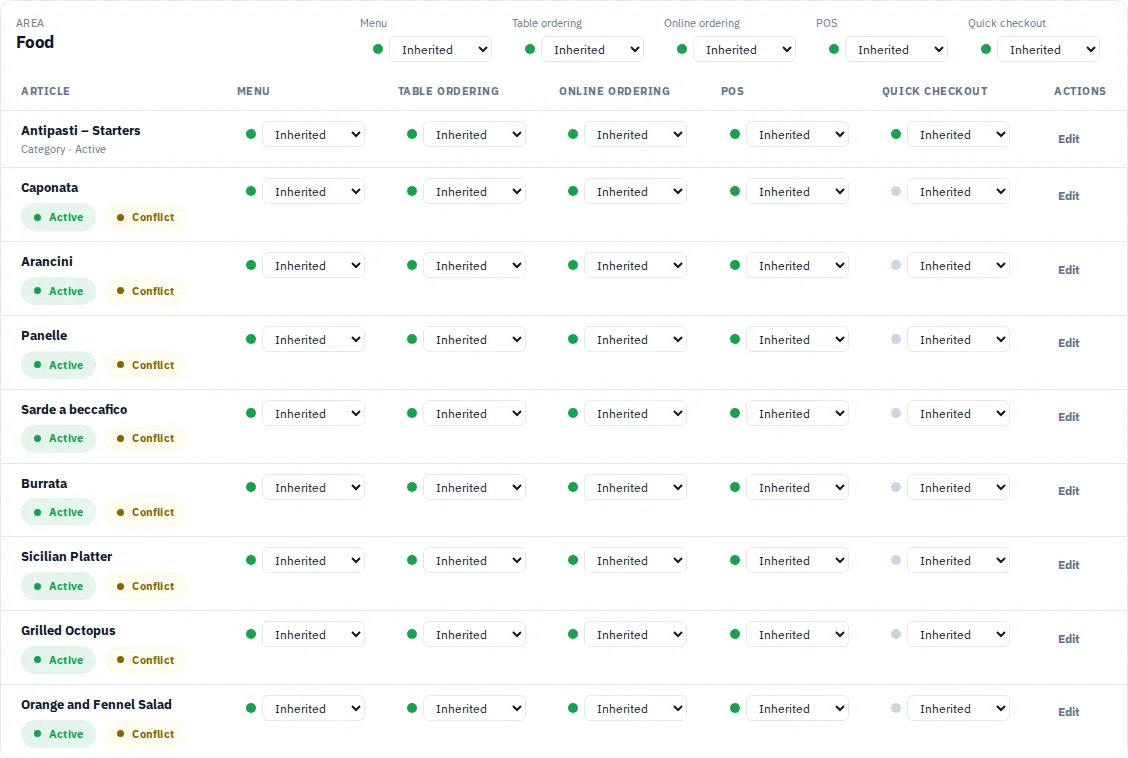Click Edit for Grilled Octopus
The width and height of the screenshot is (1128, 758).
pyautogui.click(x=1068, y=639)
